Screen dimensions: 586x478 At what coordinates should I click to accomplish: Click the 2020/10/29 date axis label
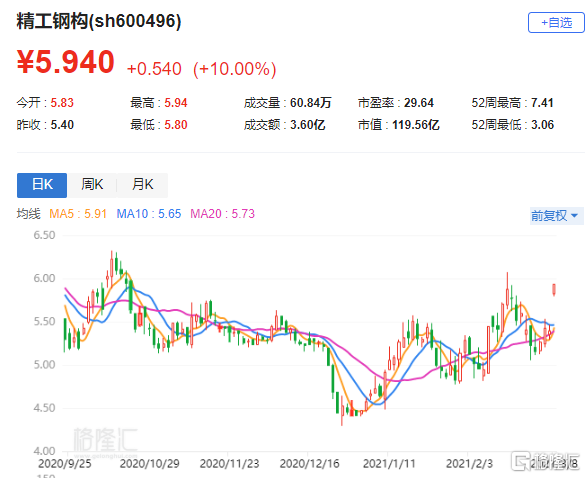(x=149, y=464)
